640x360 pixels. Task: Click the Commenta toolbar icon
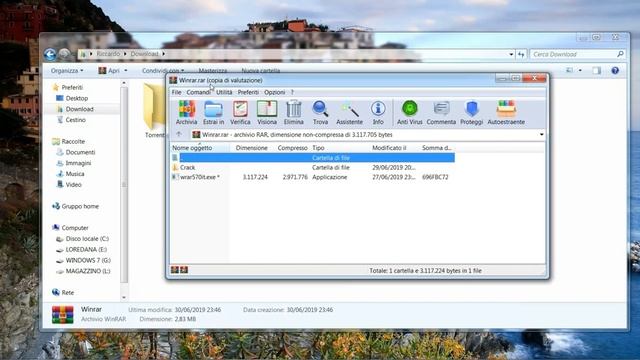click(x=441, y=113)
